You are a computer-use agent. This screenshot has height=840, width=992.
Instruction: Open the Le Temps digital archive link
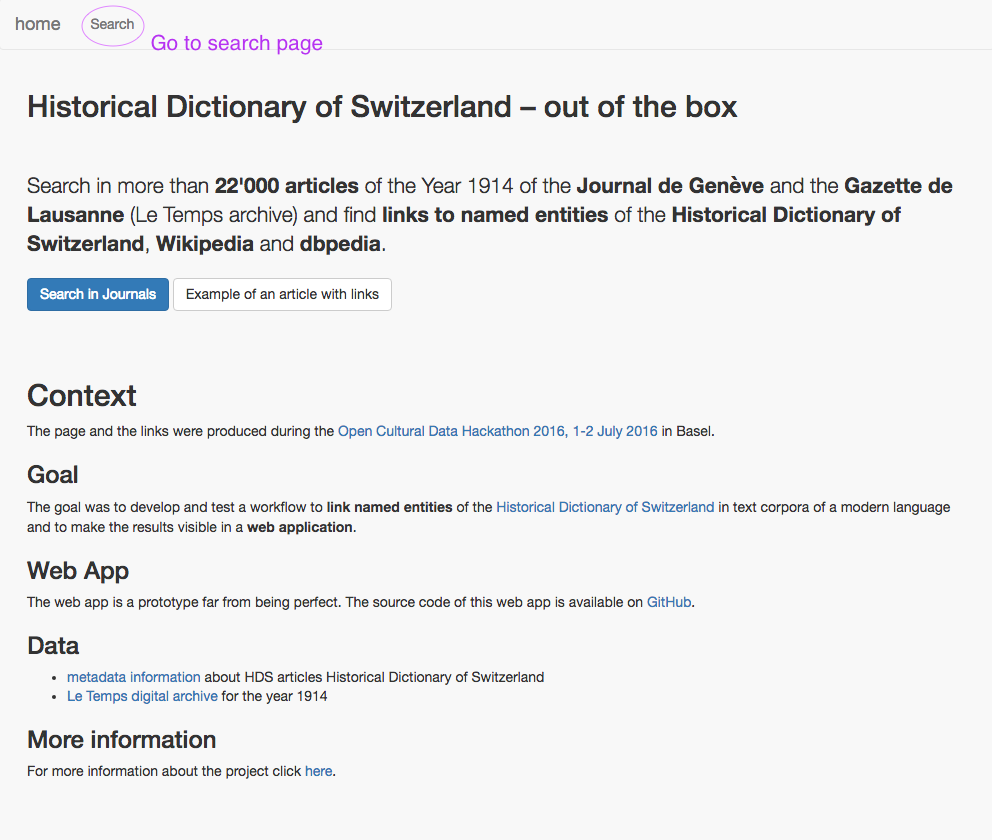pyautogui.click(x=142, y=696)
